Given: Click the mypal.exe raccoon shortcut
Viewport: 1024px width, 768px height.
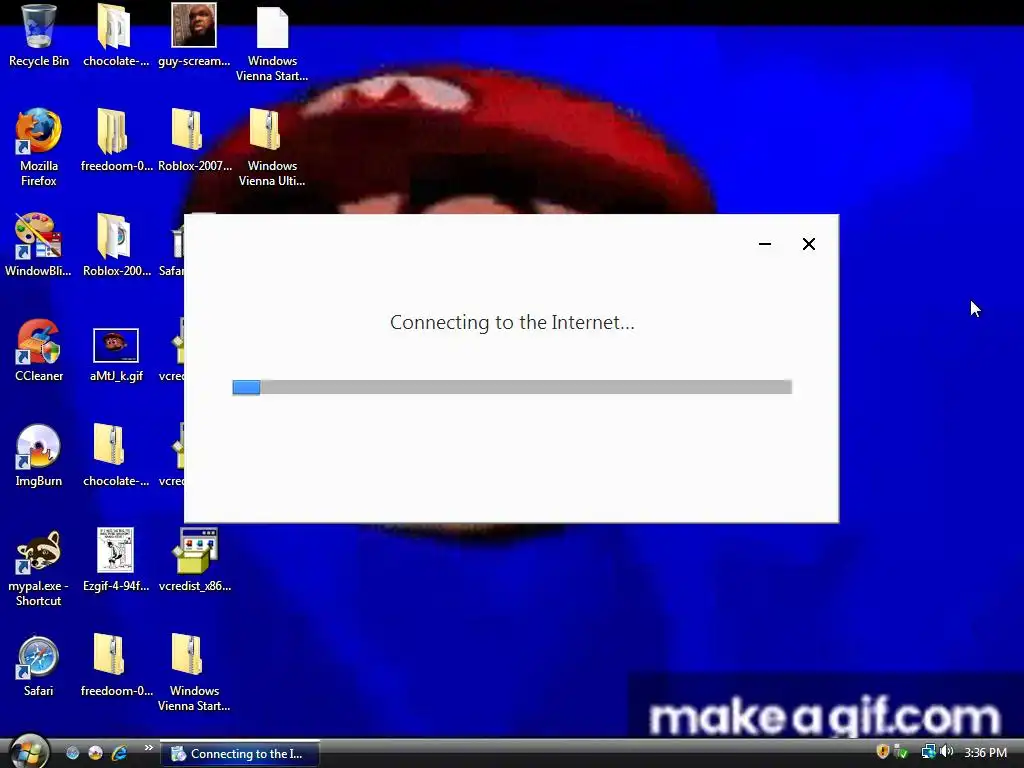Looking at the screenshot, I should click(39, 568).
